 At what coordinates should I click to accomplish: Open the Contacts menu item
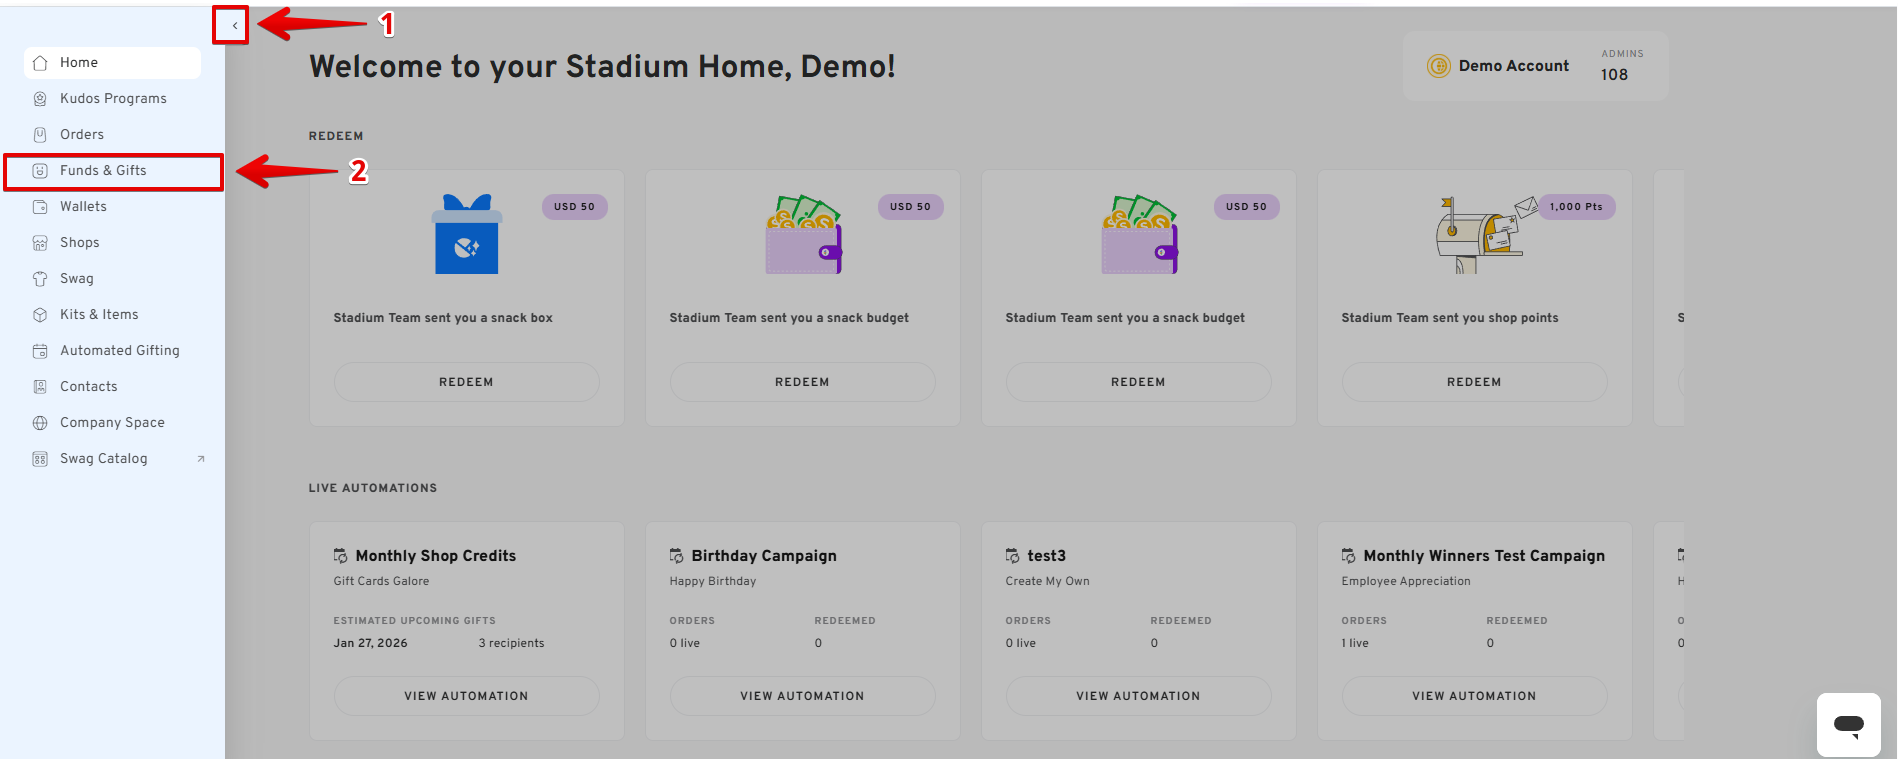(88, 387)
